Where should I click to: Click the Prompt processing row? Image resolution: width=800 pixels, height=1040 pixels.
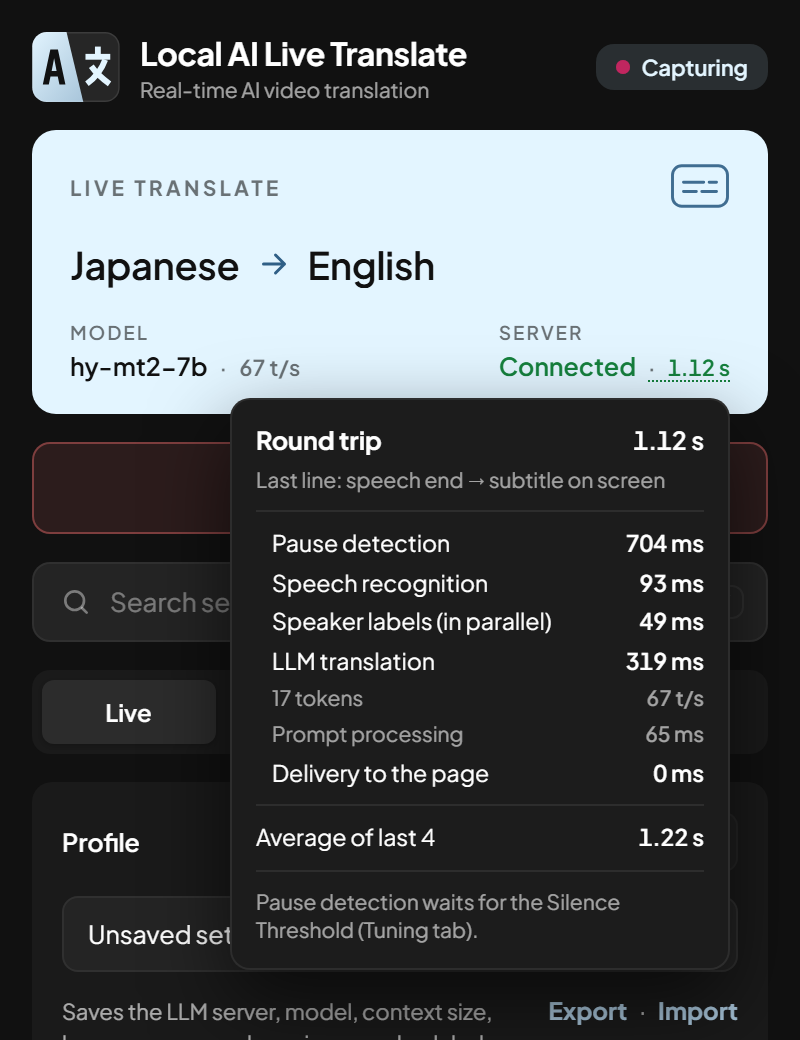coord(488,734)
